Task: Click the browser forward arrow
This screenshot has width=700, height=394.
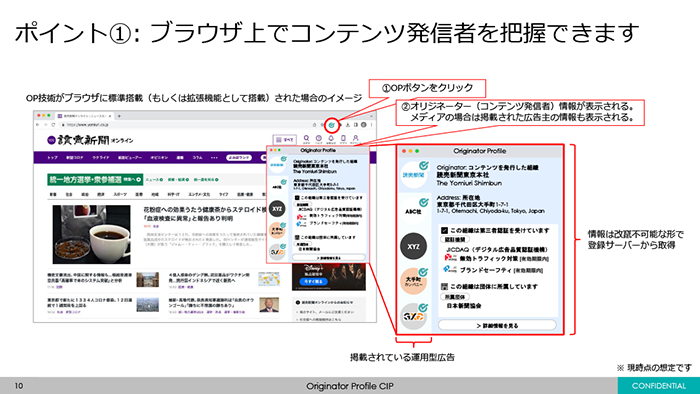Action: coord(45,124)
